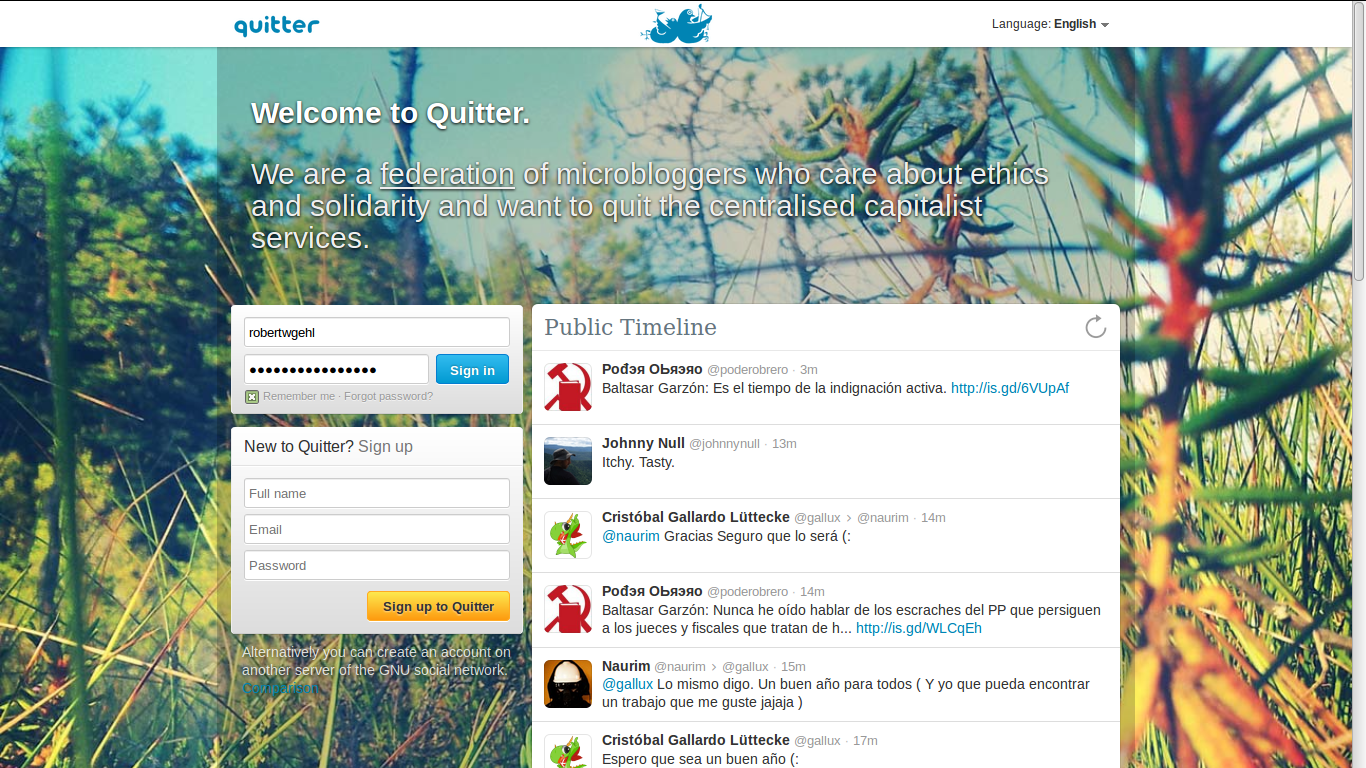Open the Language: English dropdown
The image size is (1366, 768).
[1050, 24]
